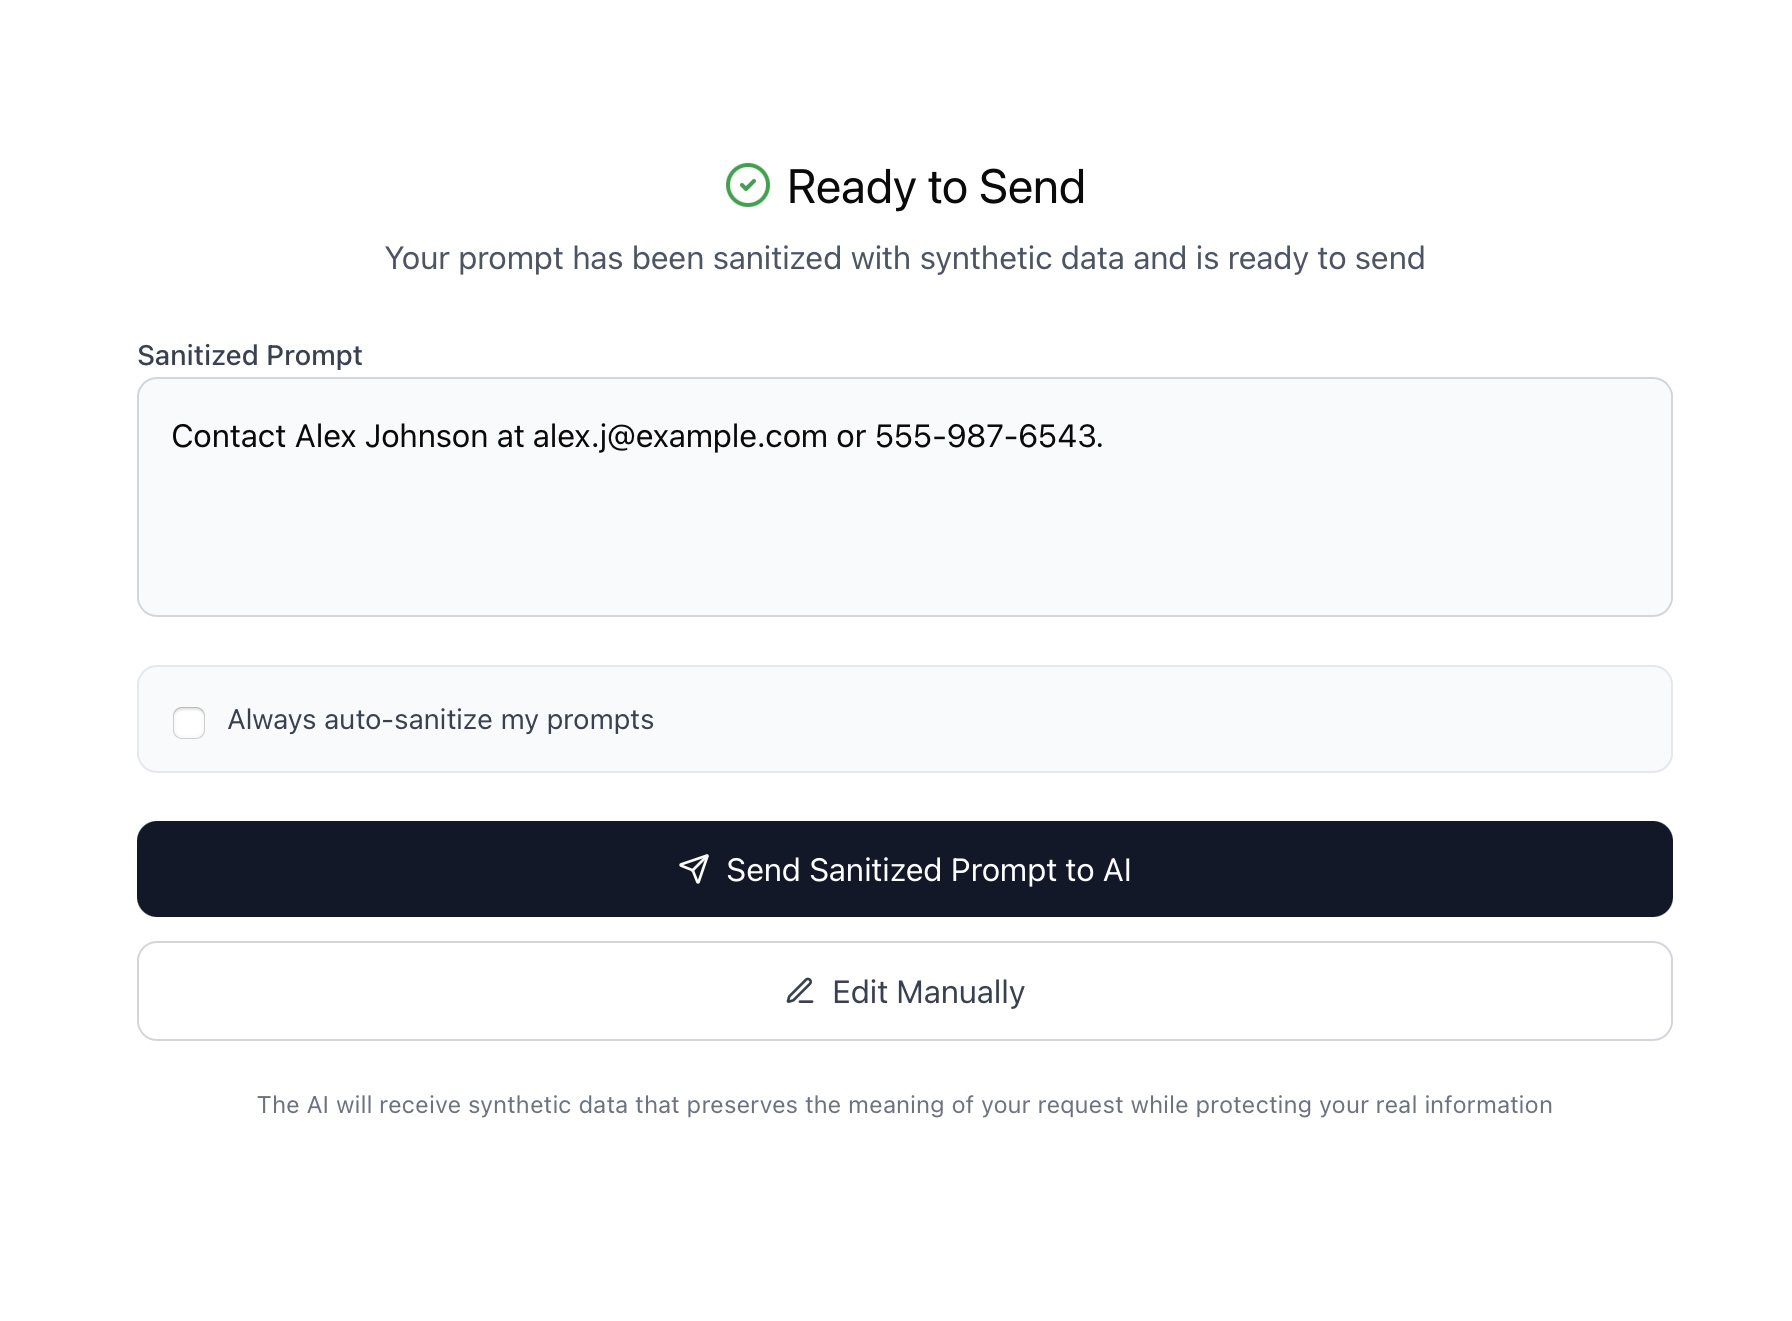Click on the phone number 555-987-6543
Screen dimensions: 1792x1321
pos(986,436)
